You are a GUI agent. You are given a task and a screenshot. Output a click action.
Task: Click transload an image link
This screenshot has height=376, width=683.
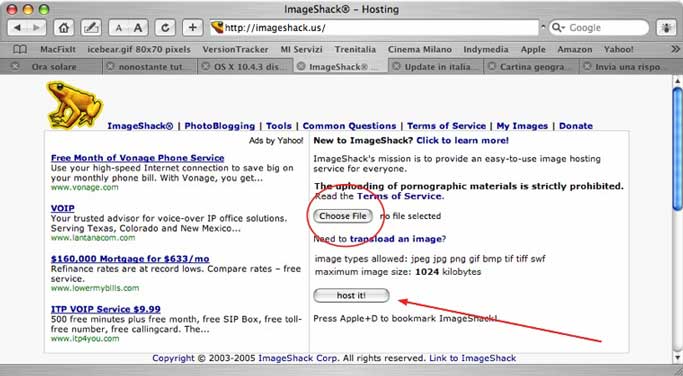(396, 239)
